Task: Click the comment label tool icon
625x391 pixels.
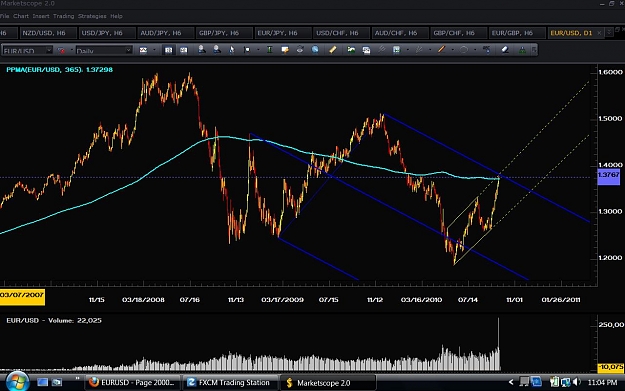Action: click(285, 50)
